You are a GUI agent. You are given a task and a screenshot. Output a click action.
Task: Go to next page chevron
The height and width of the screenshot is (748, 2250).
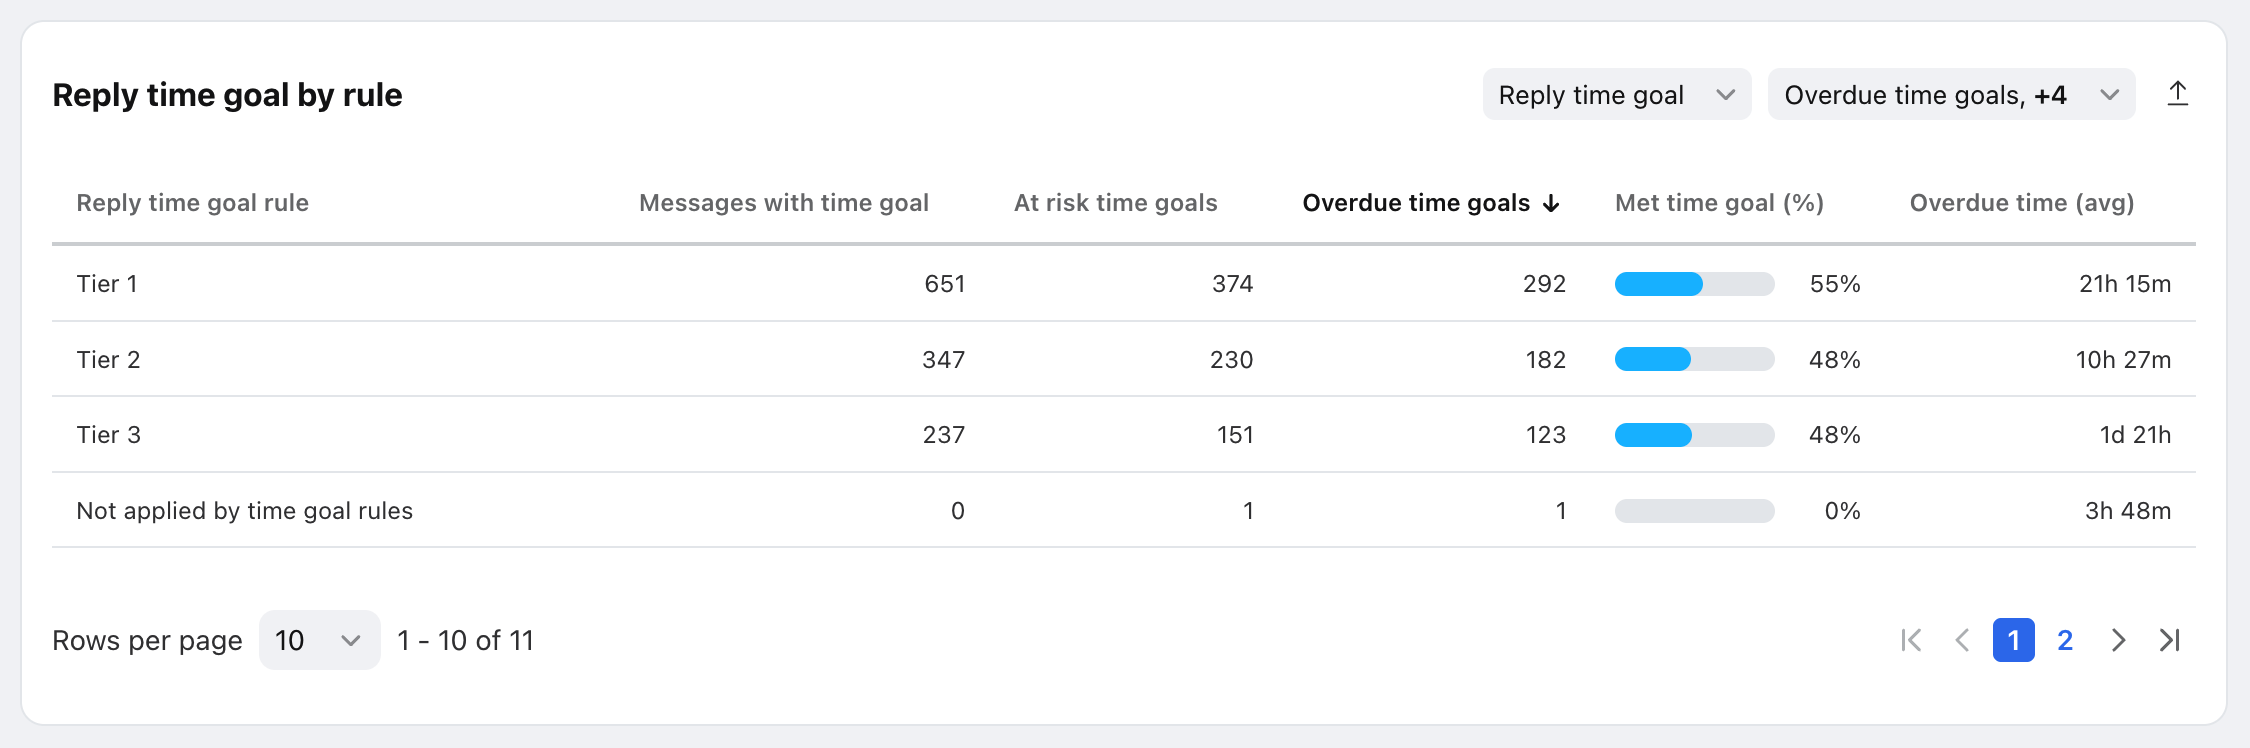tap(2118, 640)
